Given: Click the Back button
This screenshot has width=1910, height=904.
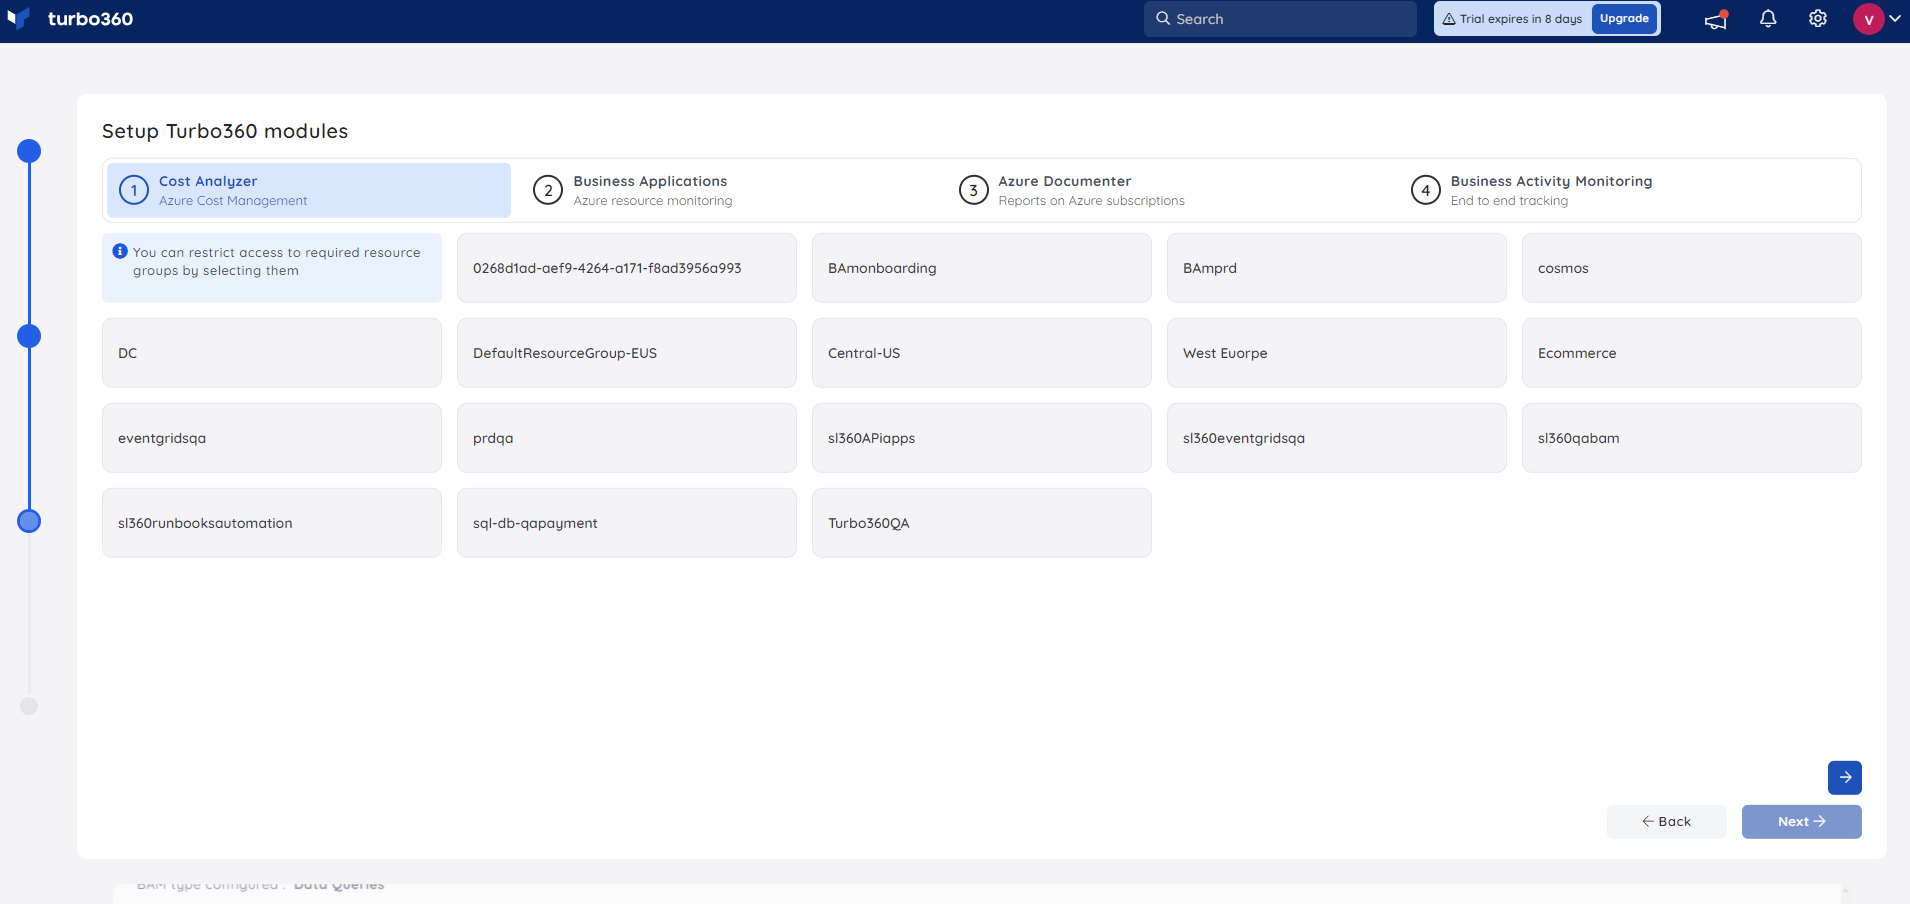Looking at the screenshot, I should coord(1667,822).
